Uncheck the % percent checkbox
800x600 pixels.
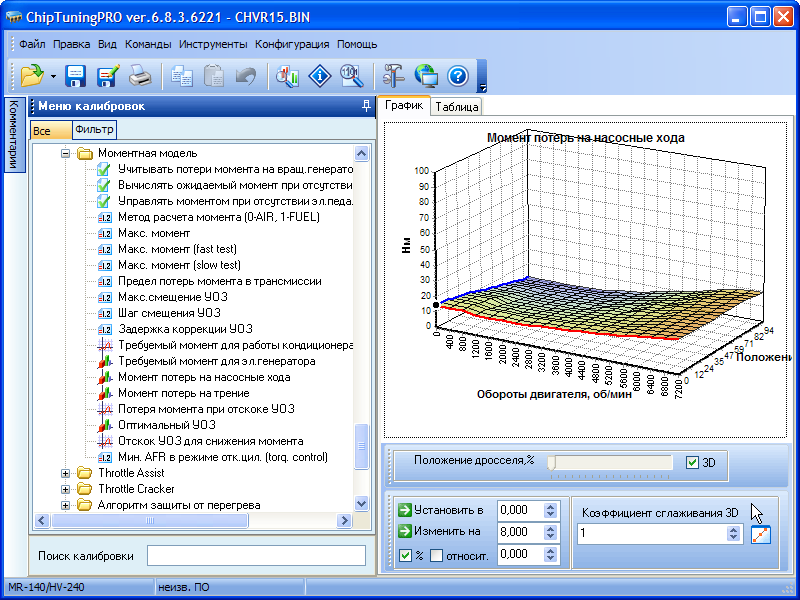405,555
